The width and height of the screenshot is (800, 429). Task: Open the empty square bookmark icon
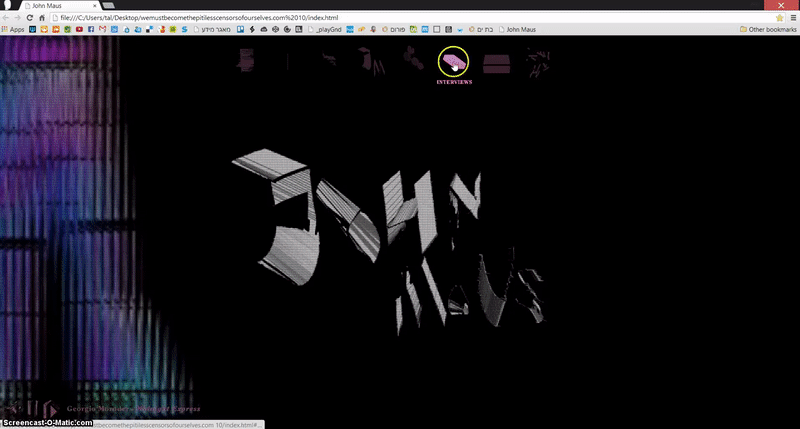pos(437,30)
